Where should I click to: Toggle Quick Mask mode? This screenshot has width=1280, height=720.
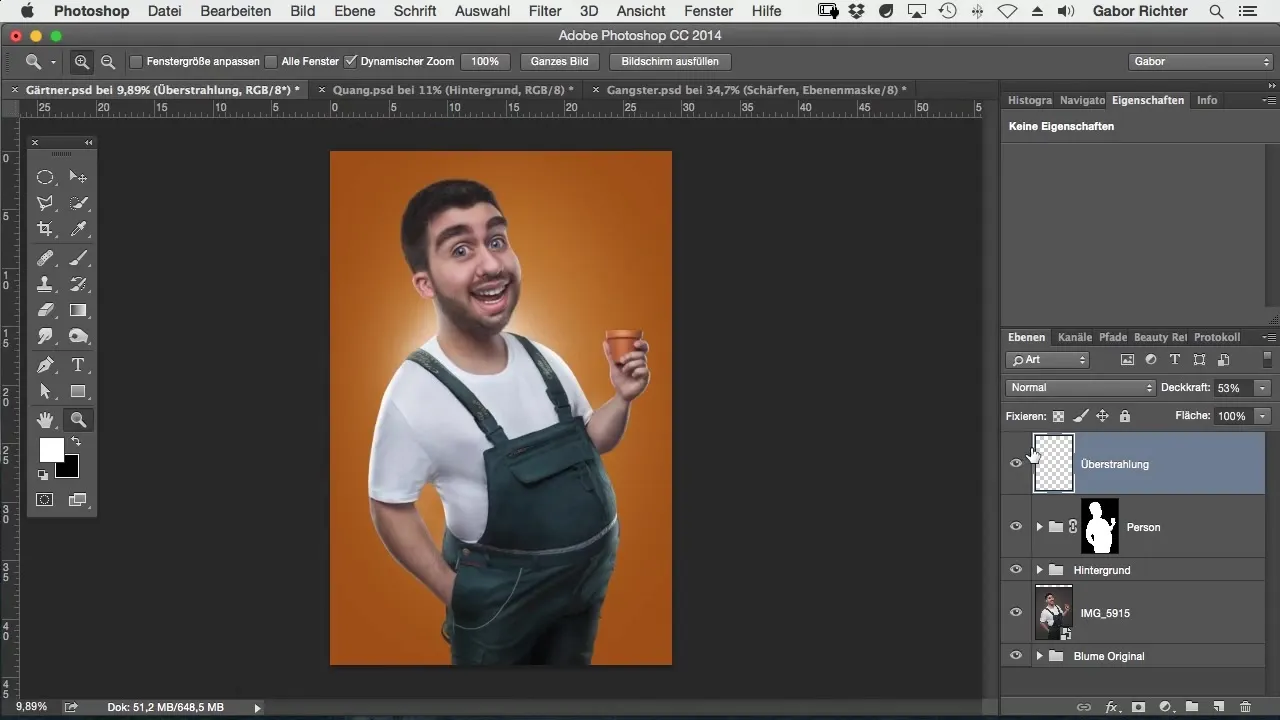coord(45,499)
